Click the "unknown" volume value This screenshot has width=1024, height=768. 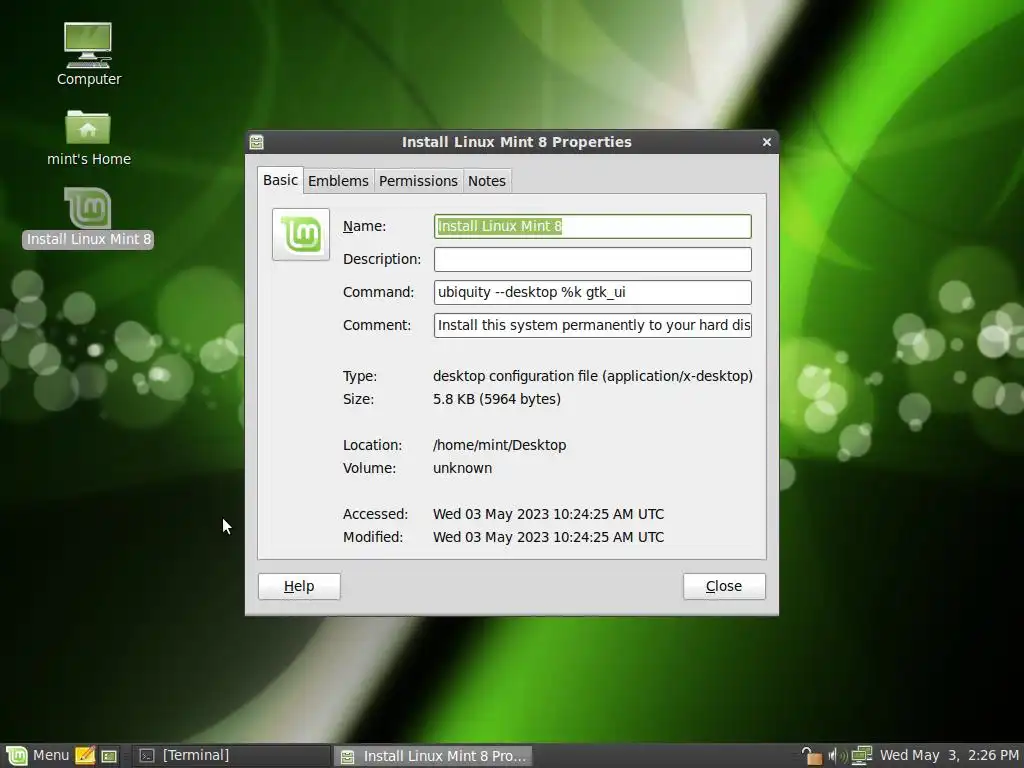click(462, 468)
